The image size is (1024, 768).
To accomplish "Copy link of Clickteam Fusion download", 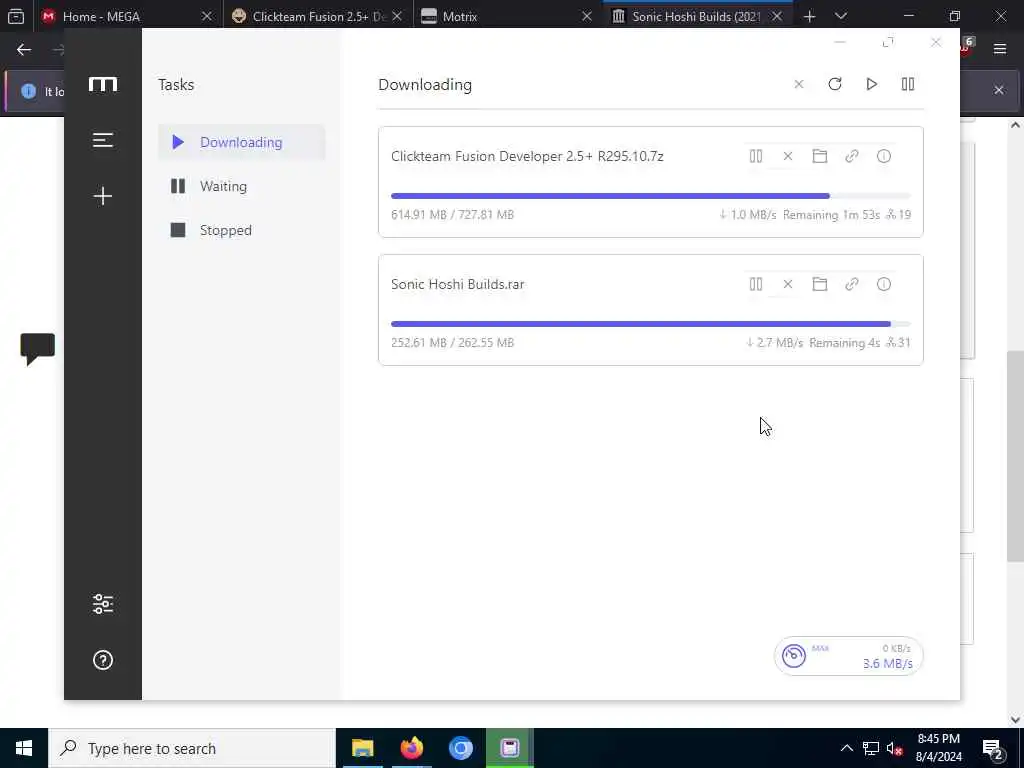I will coord(852,156).
